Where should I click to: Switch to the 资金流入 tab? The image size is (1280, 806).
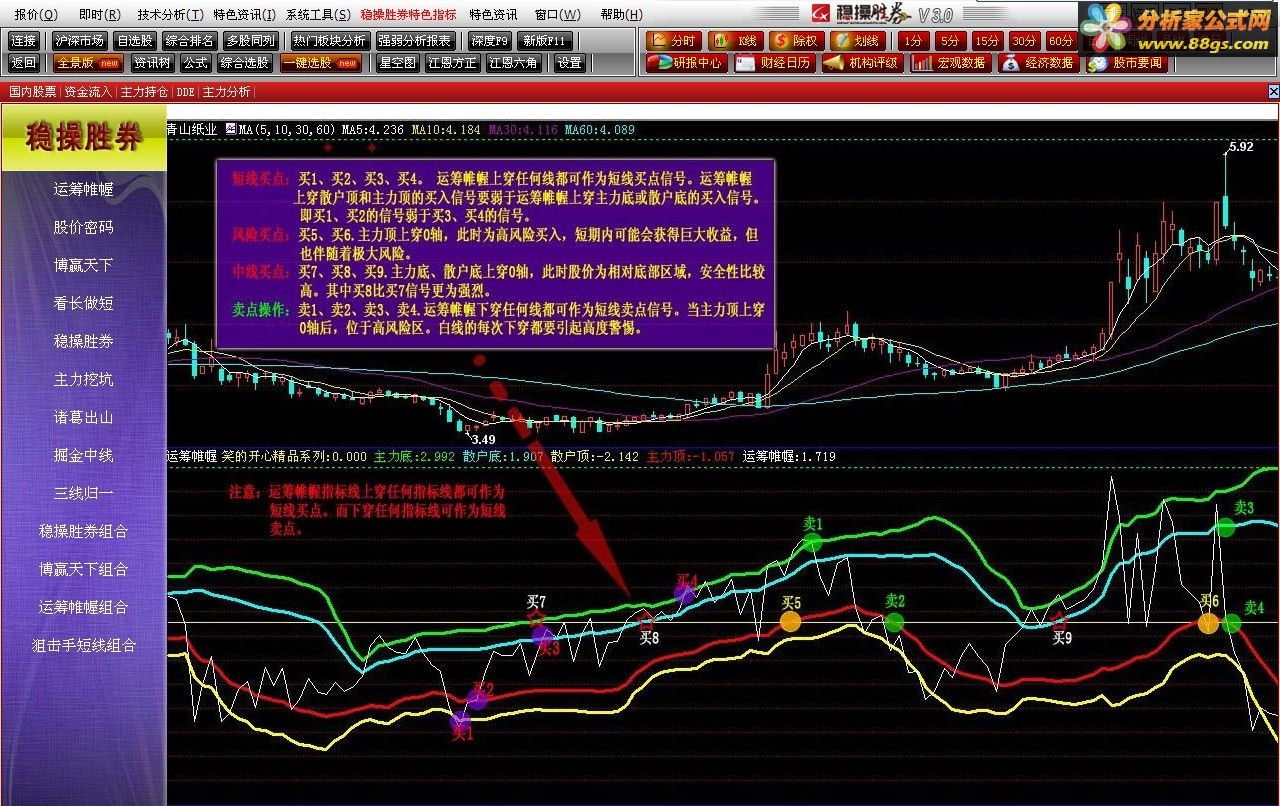pos(88,91)
